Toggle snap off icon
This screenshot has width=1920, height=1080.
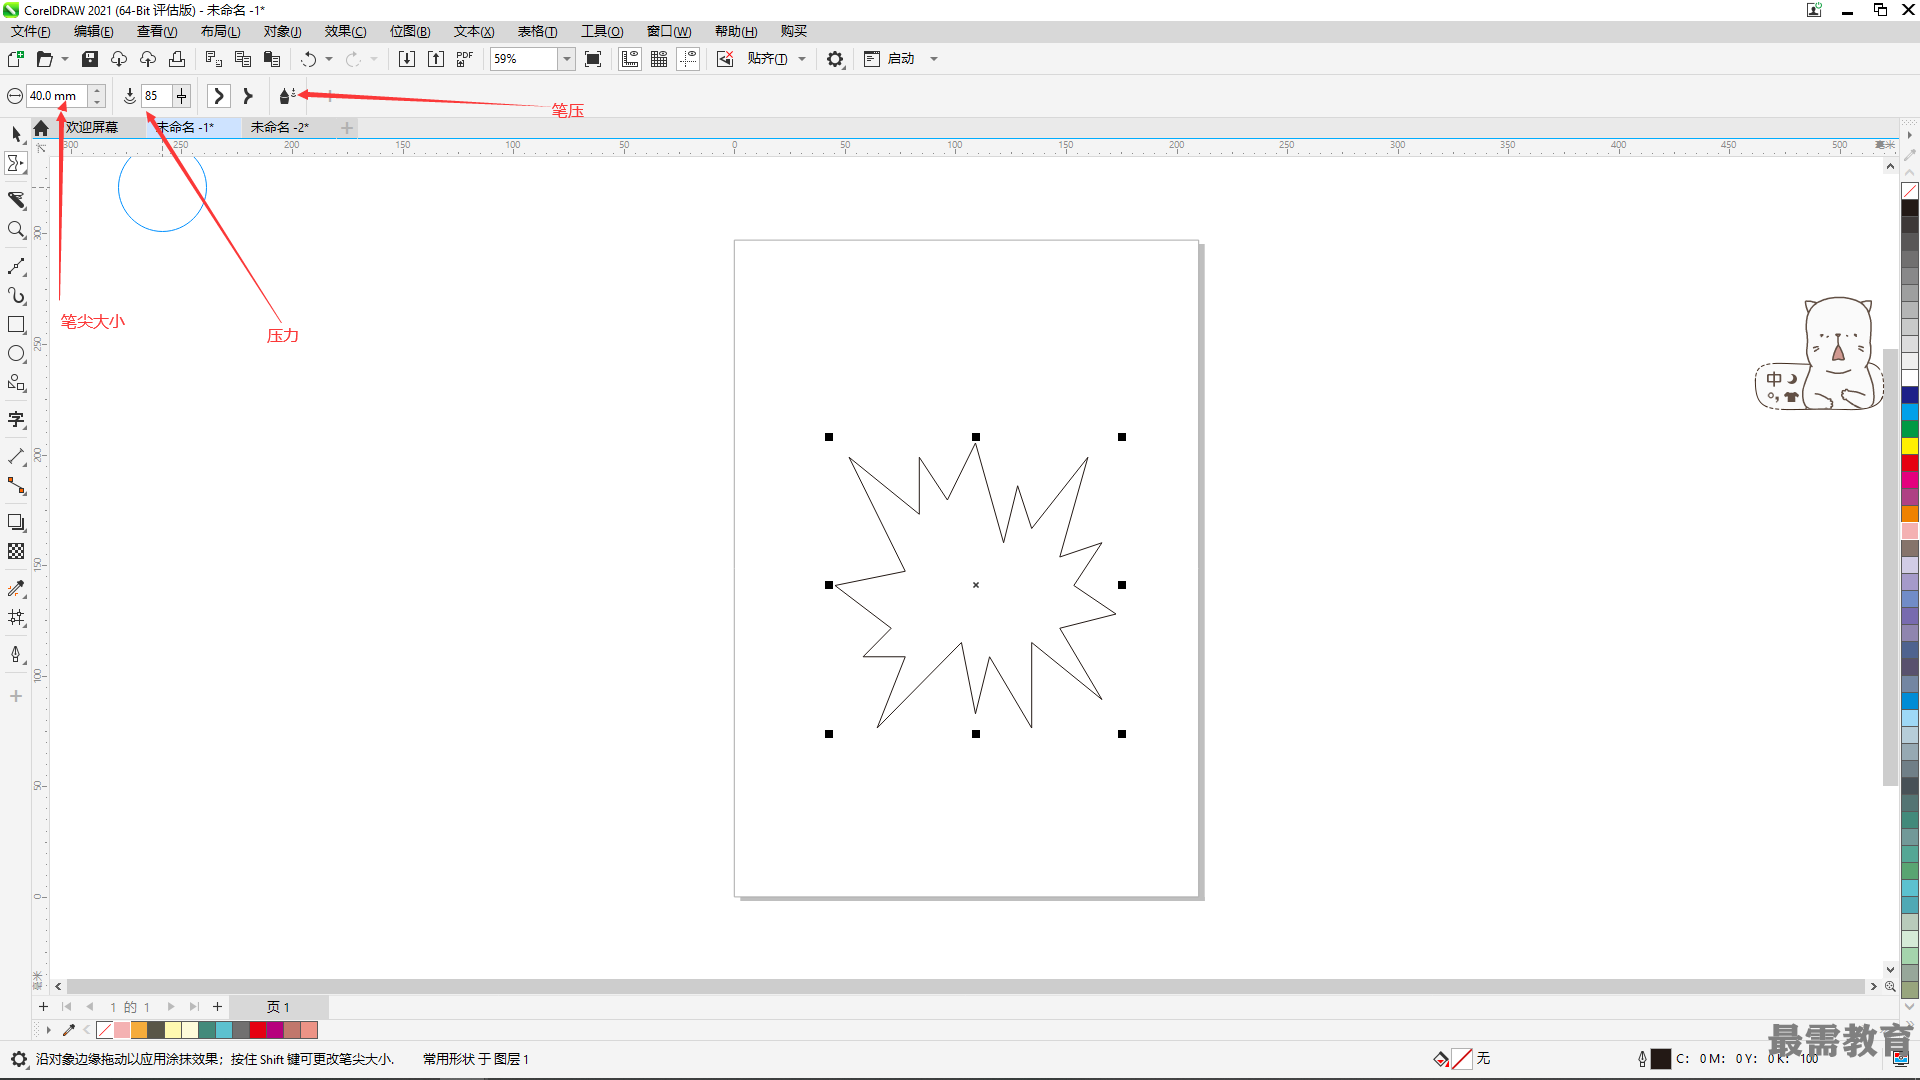tap(725, 59)
